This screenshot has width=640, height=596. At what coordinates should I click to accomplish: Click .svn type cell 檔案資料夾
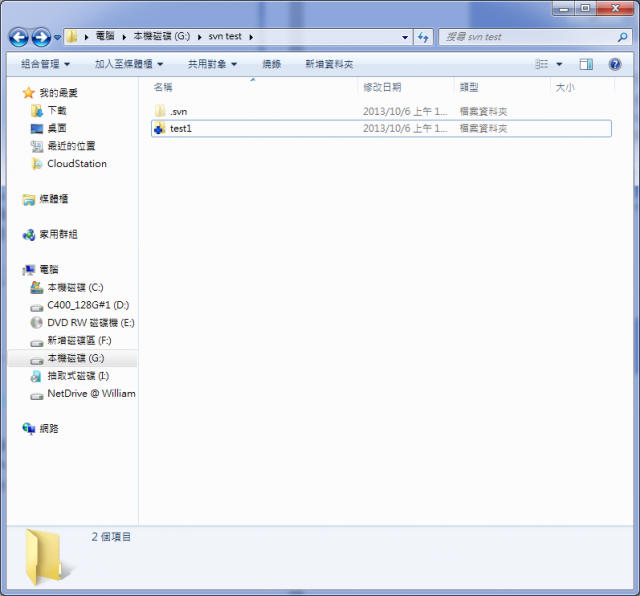point(483,111)
